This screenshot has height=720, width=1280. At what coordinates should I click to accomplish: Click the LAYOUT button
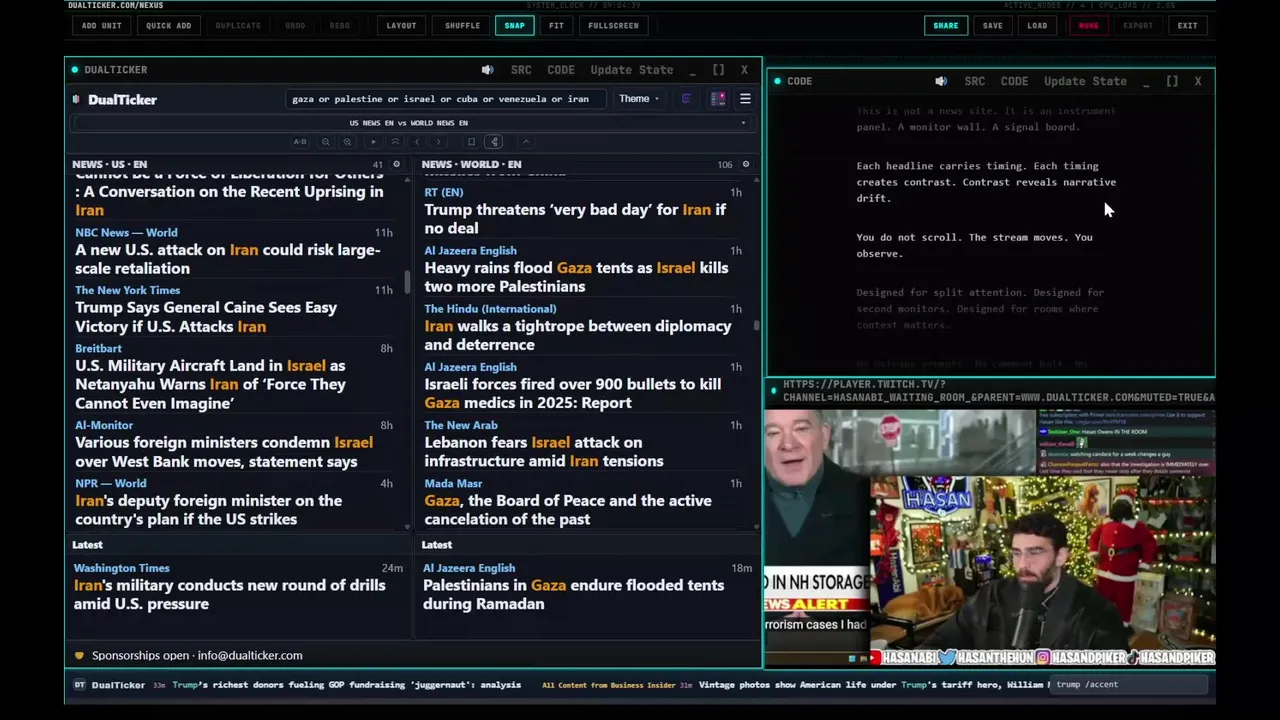[401, 26]
